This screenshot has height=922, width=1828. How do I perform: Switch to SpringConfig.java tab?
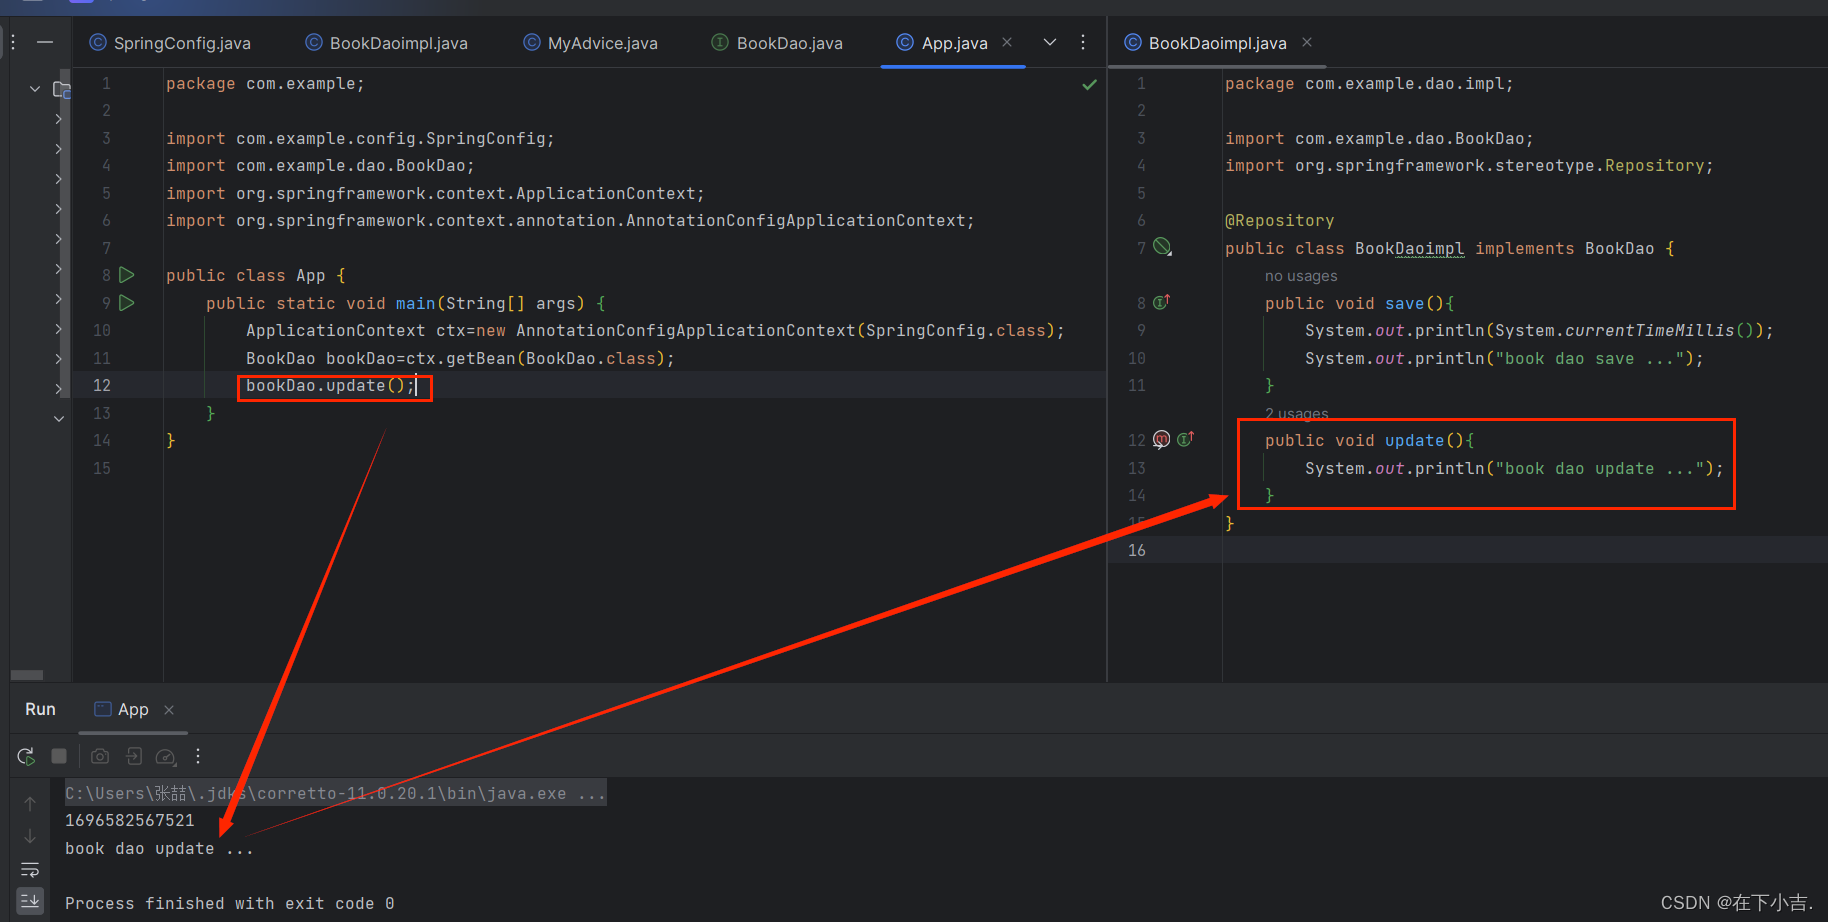[x=170, y=43]
